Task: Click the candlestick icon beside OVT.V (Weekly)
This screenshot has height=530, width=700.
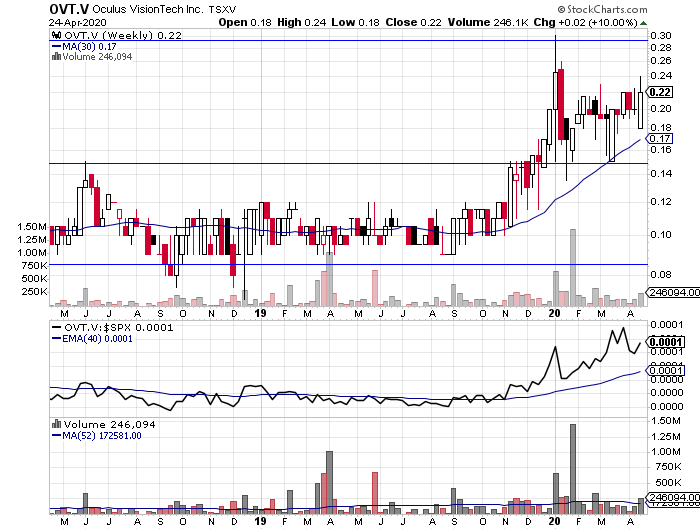Action: coord(56,35)
